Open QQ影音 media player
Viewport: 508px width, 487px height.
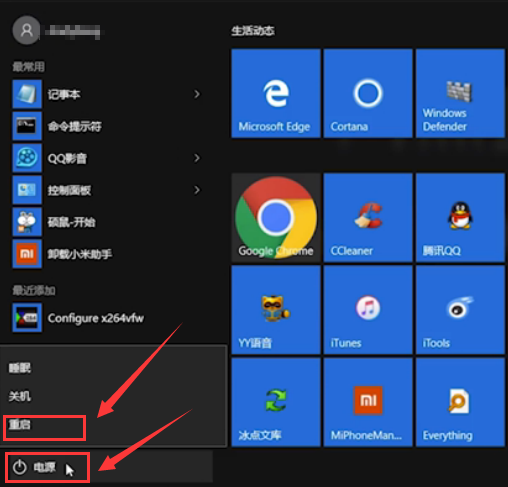click(107, 158)
